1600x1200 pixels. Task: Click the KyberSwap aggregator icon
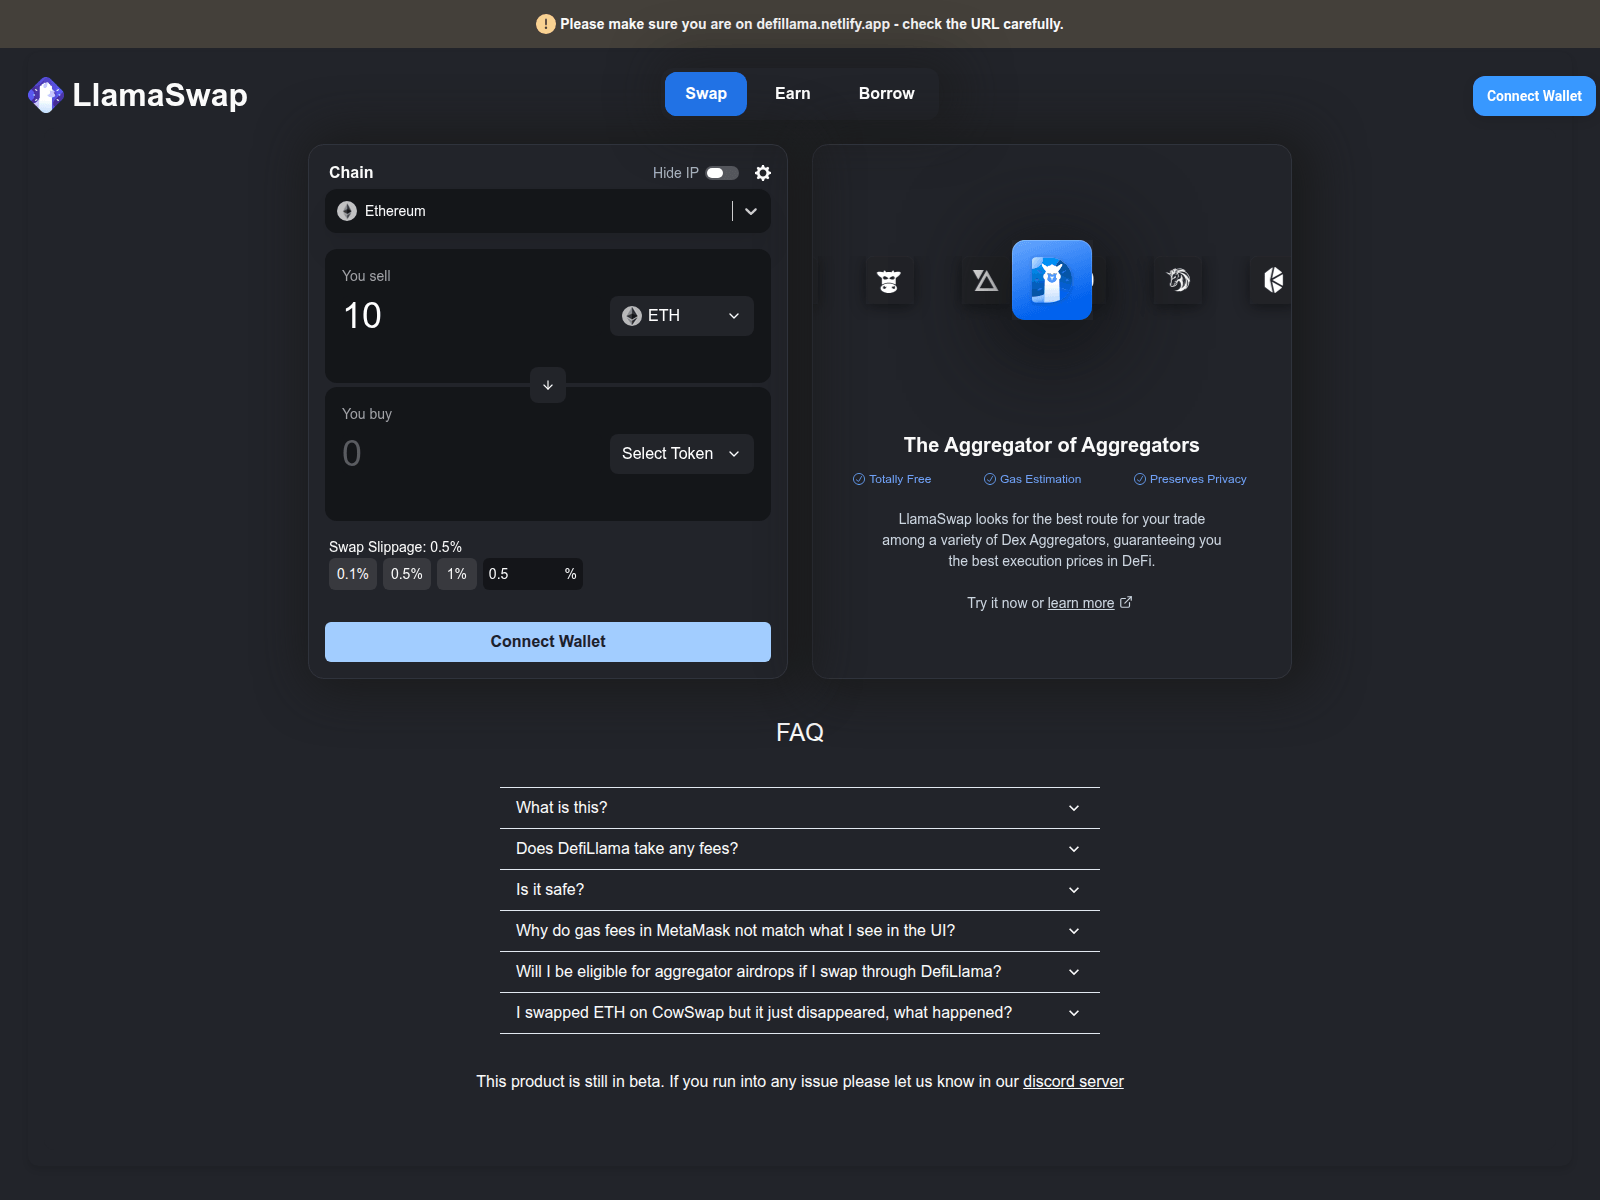click(x=1272, y=280)
